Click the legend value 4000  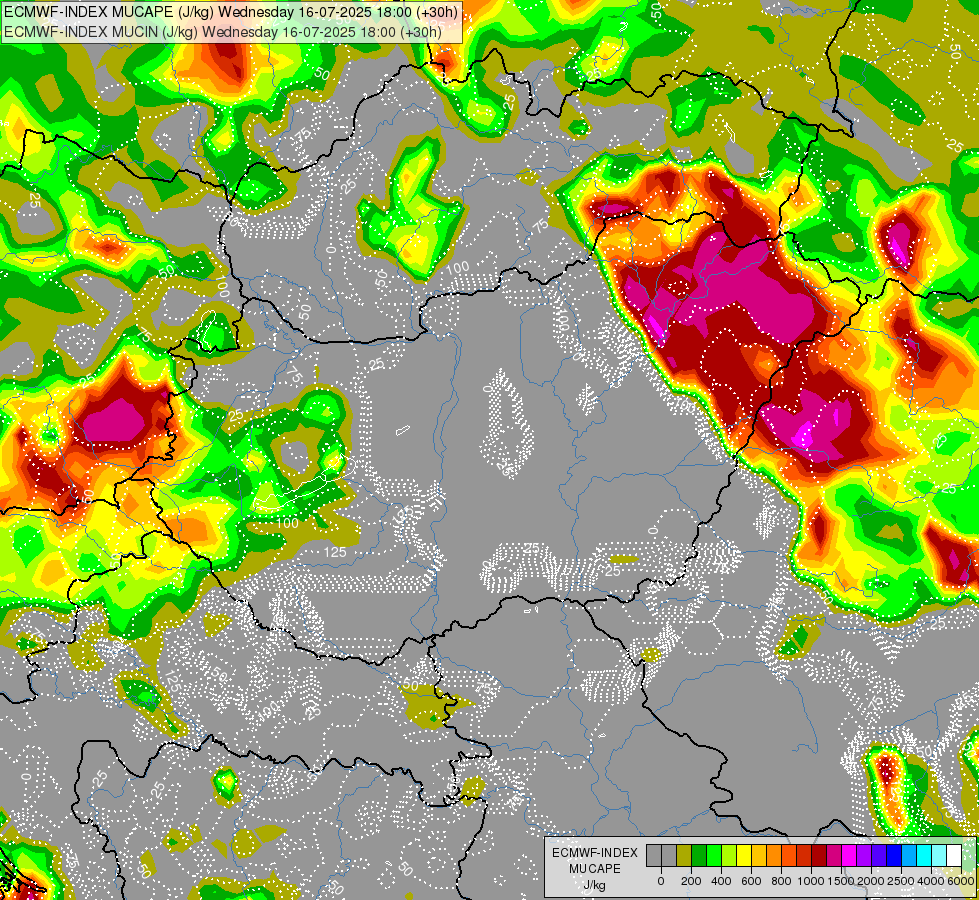pos(931,881)
